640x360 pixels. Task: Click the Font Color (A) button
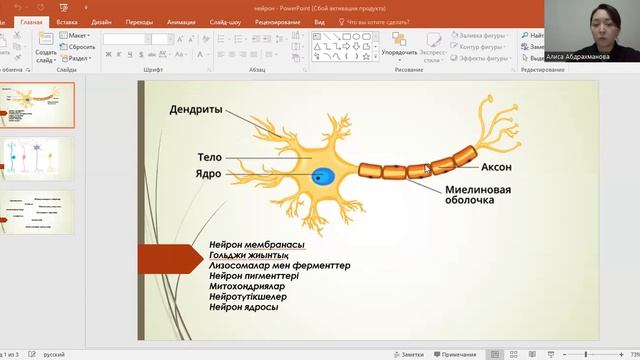click(200, 54)
